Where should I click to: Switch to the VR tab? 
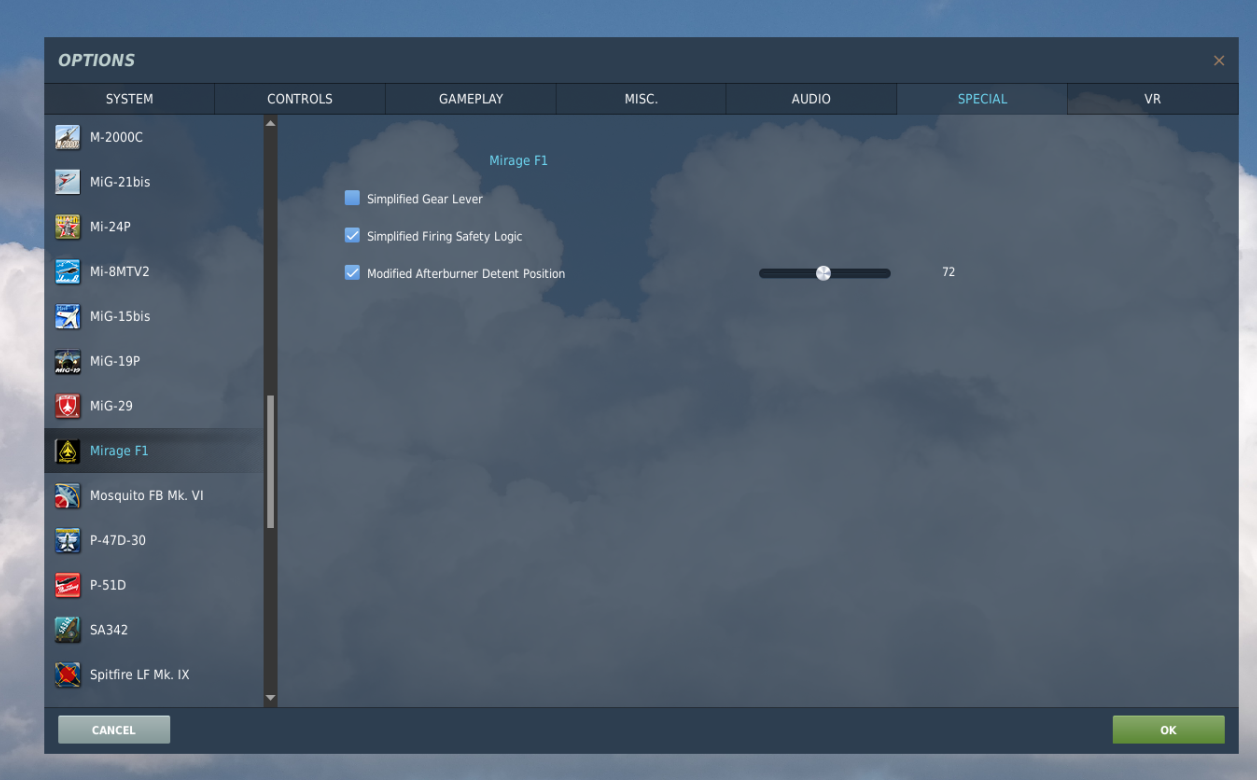(1152, 99)
